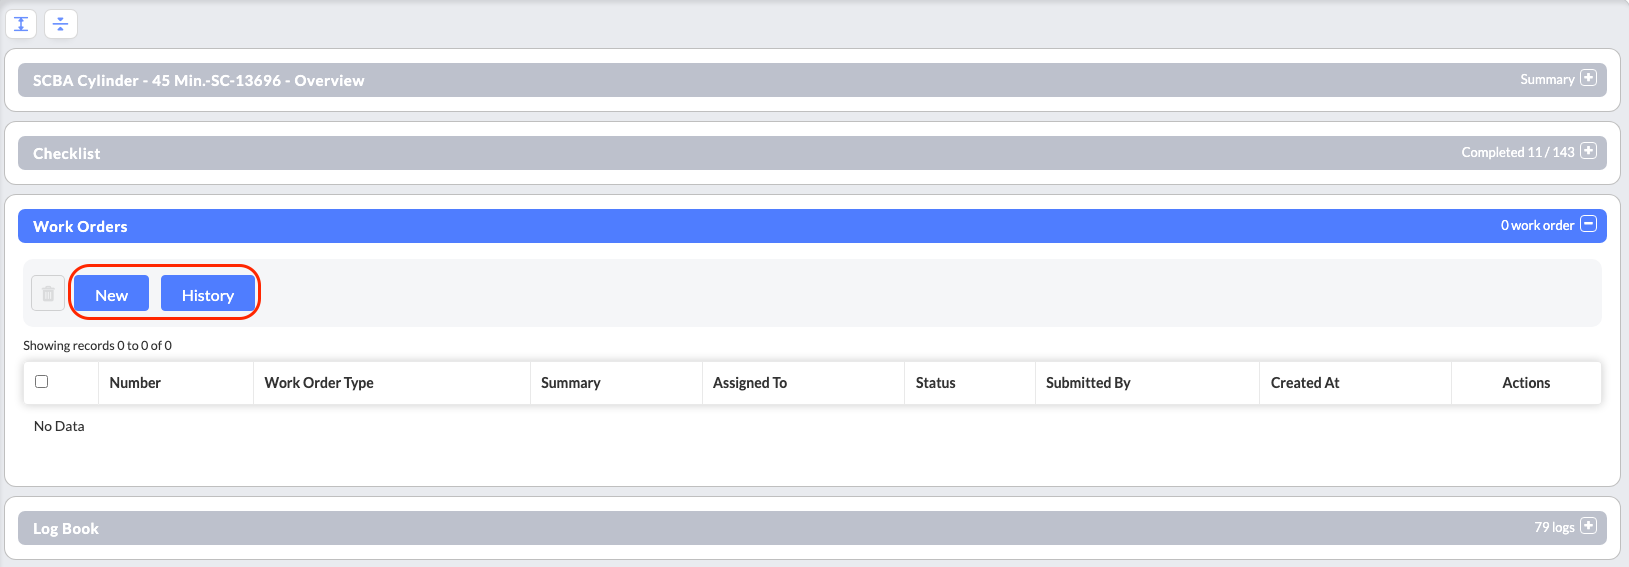Click the '0 work order' count text
This screenshot has width=1629, height=567.
click(1537, 225)
